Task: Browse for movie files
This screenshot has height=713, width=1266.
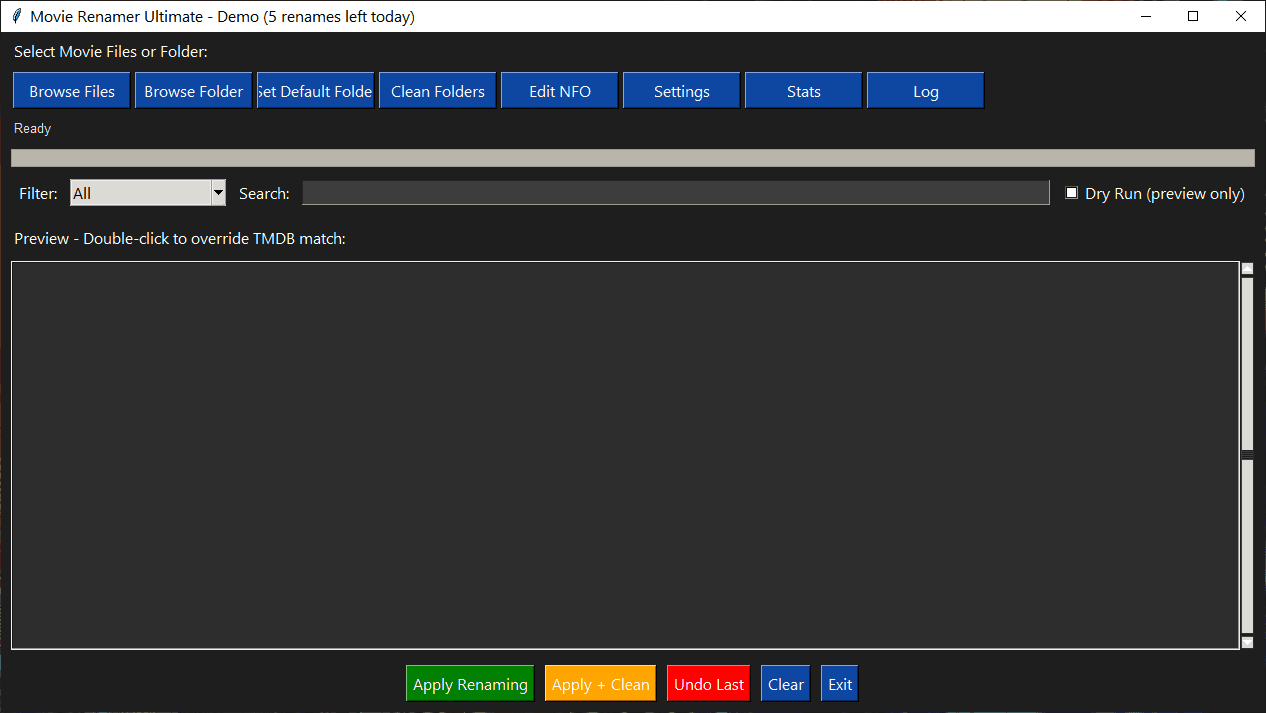Action: 70,89
